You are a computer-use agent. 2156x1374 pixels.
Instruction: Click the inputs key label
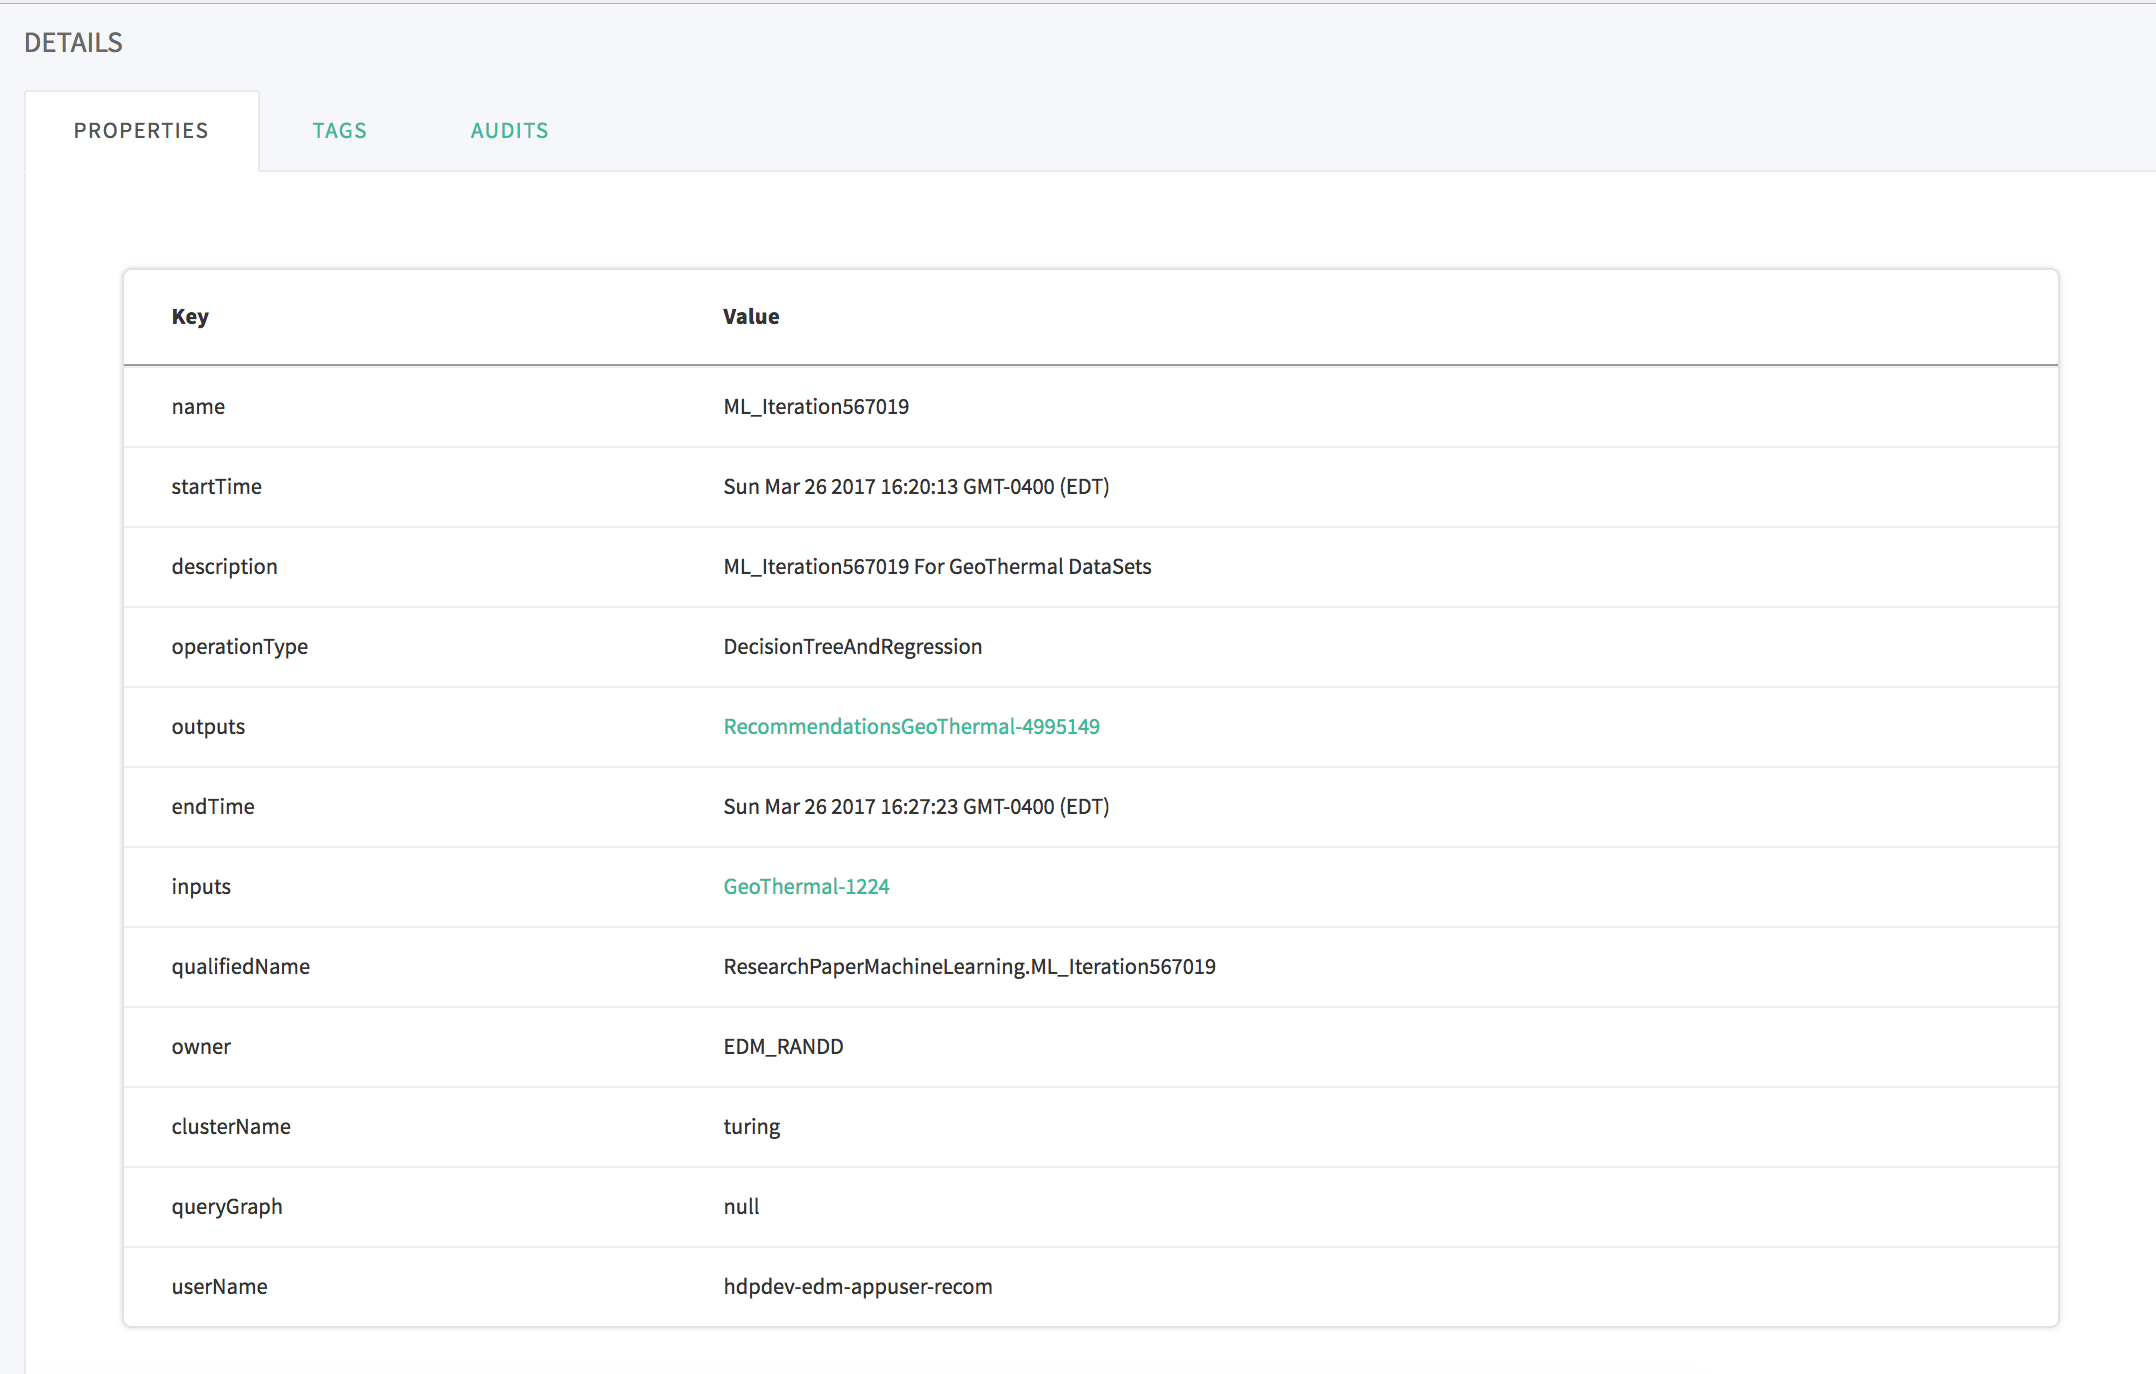coord(201,886)
